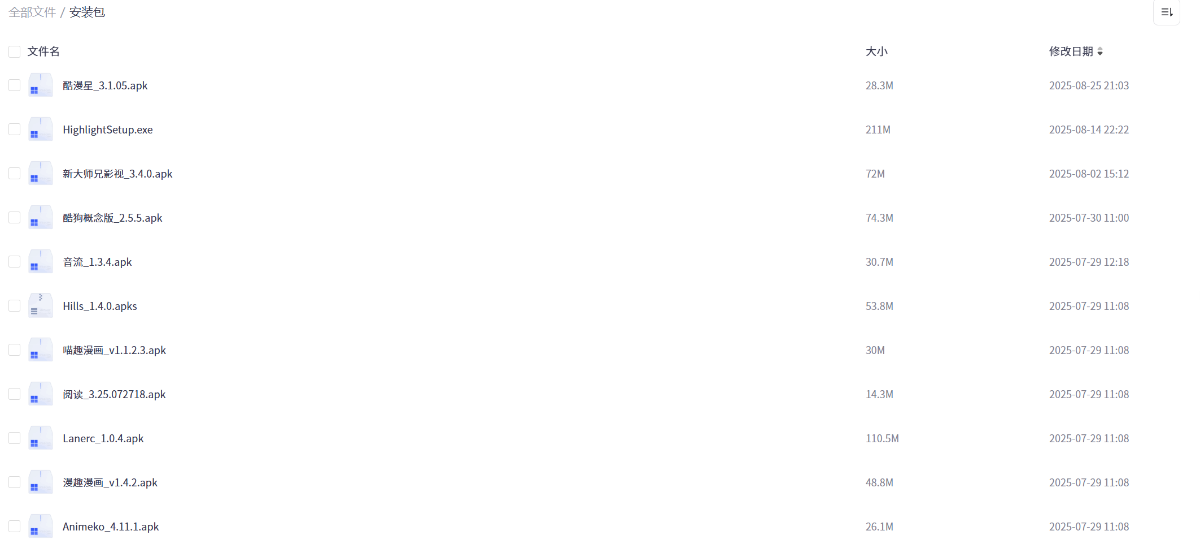This screenshot has height=548, width=1200.
Task: Click the HighlightSetup.exe file icon
Action: 40,129
